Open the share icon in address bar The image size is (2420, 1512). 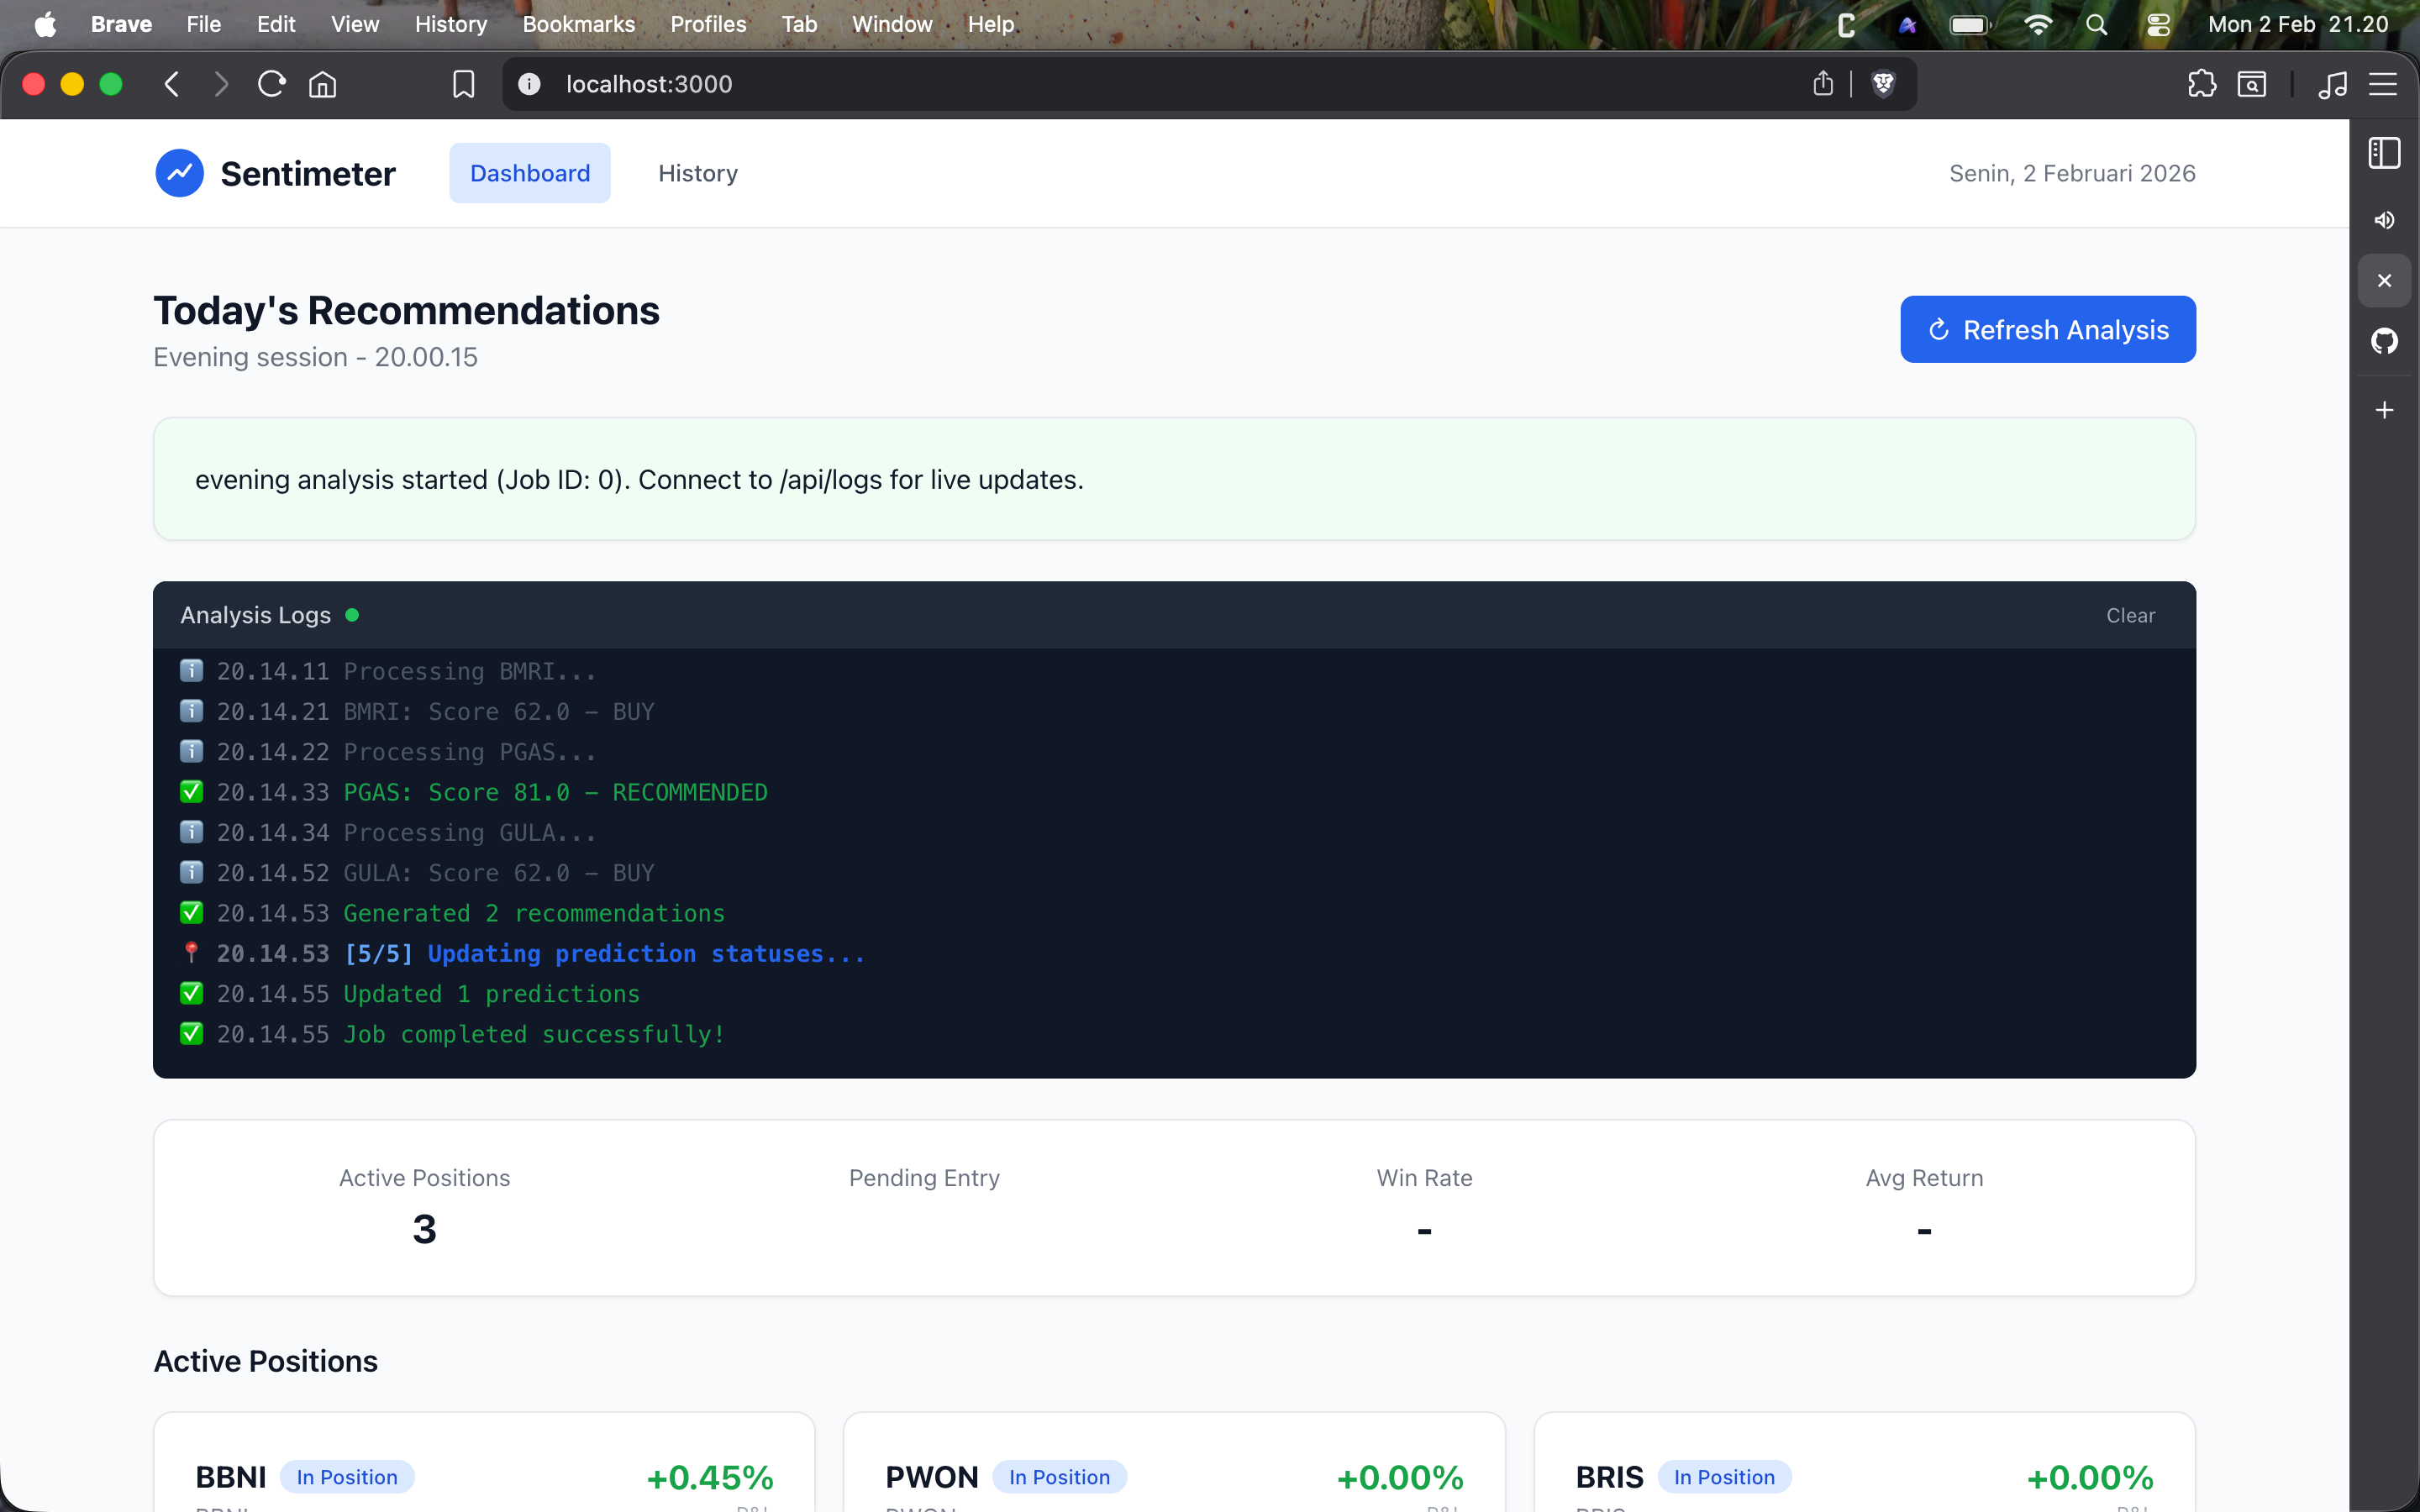tap(1822, 84)
